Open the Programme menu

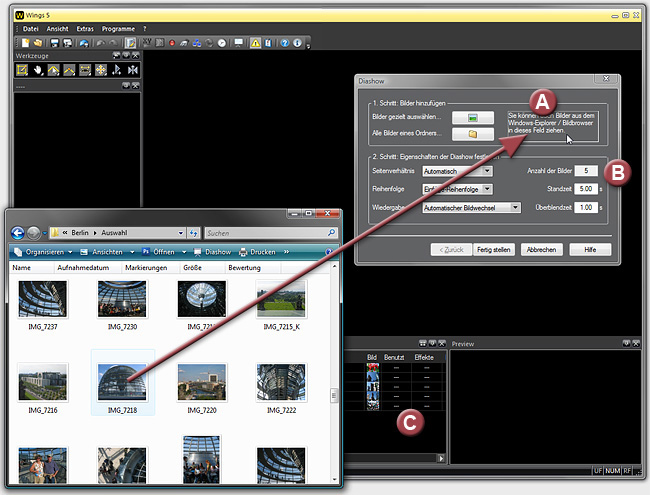click(118, 29)
